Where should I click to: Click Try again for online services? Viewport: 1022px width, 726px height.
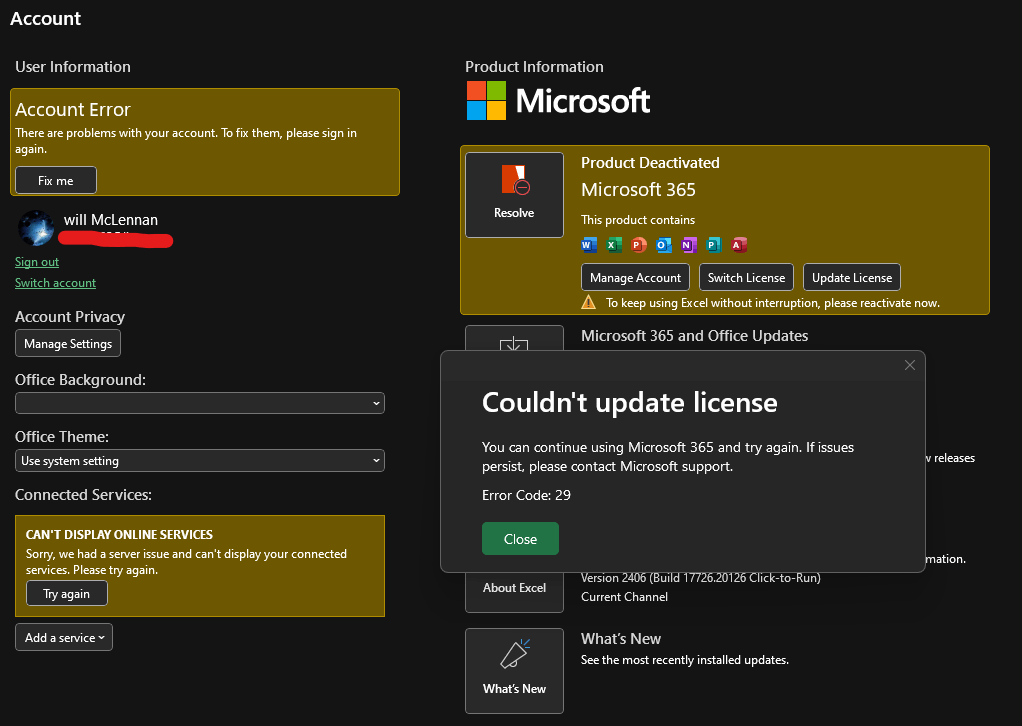(66, 594)
